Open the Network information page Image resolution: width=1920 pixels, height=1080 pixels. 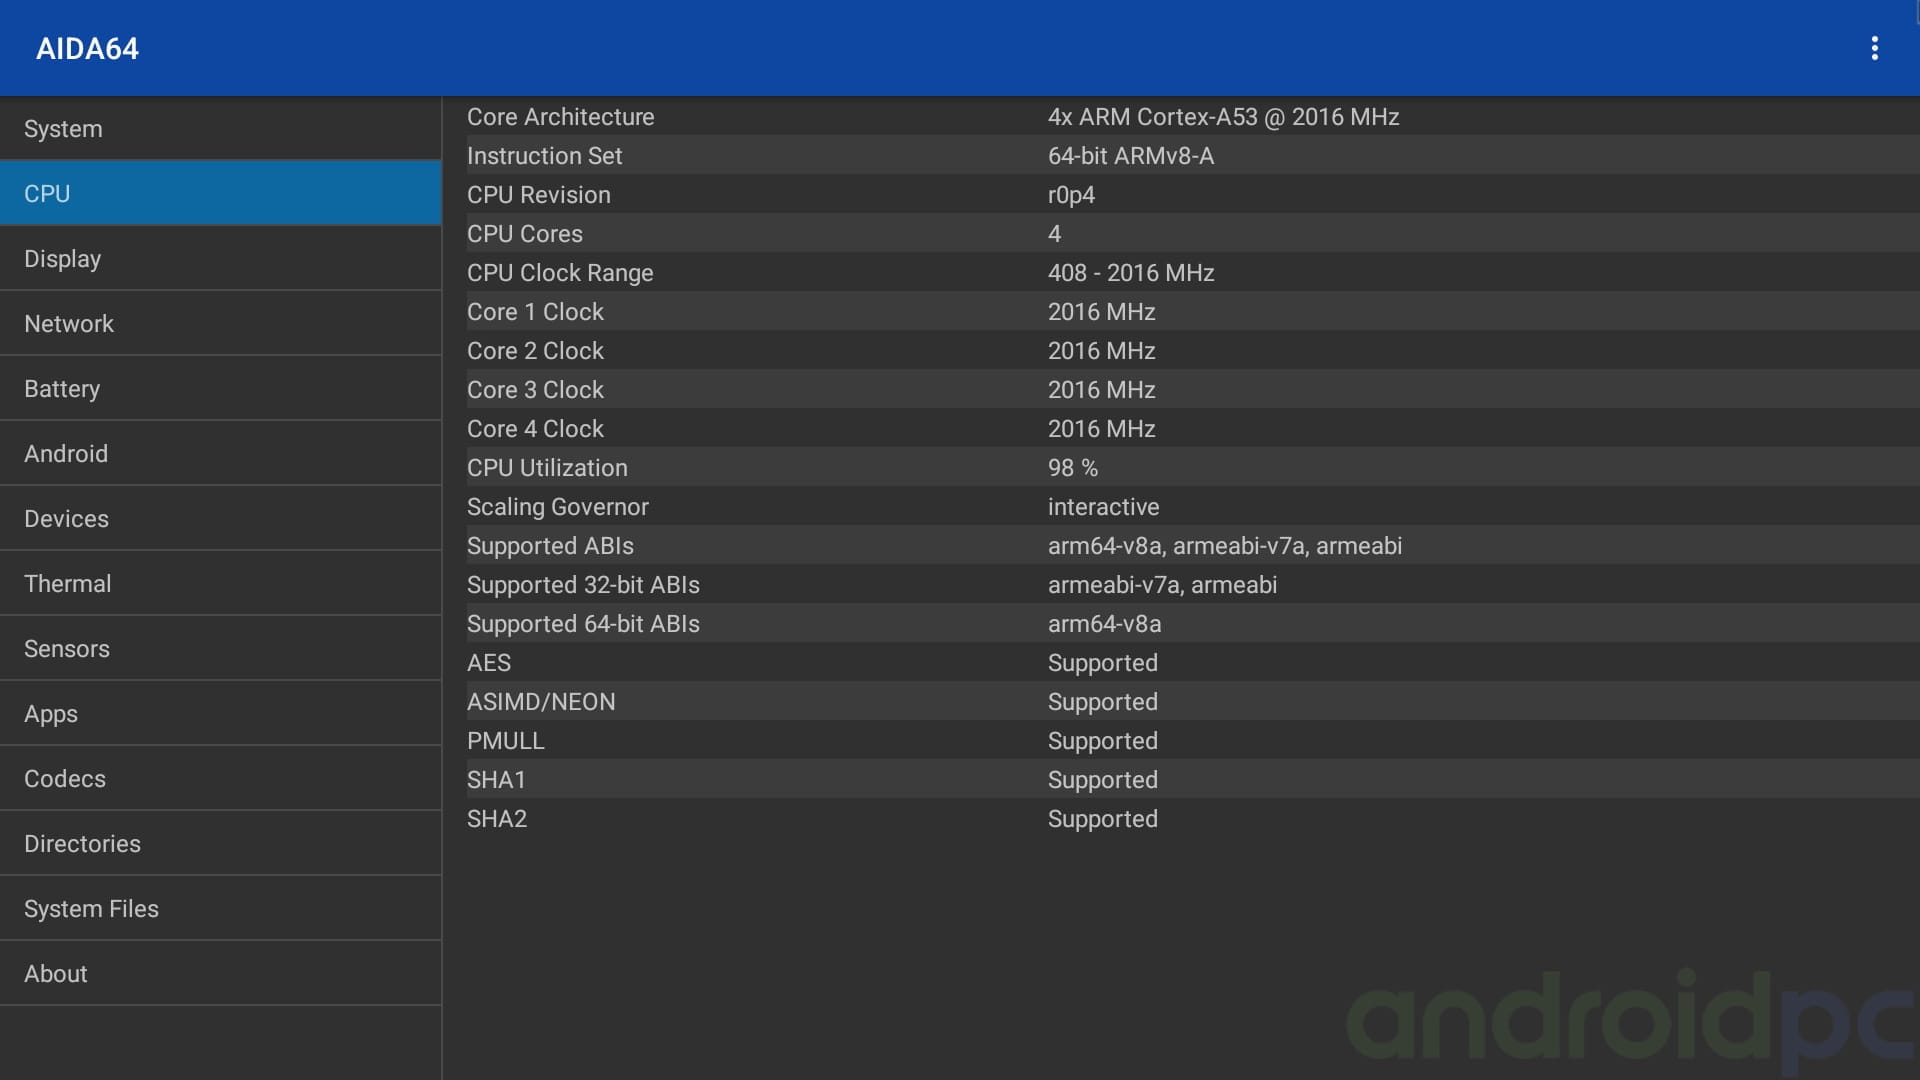(220, 324)
